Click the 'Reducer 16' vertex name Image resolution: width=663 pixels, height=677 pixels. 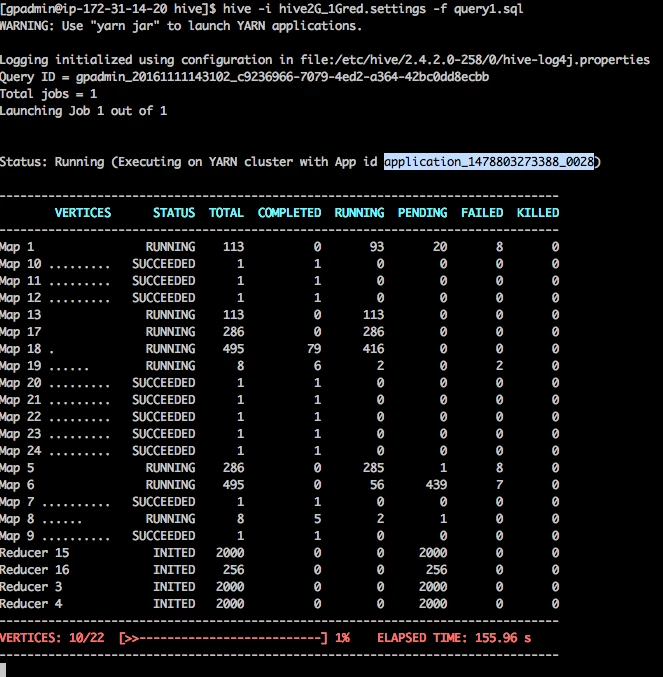click(35, 570)
